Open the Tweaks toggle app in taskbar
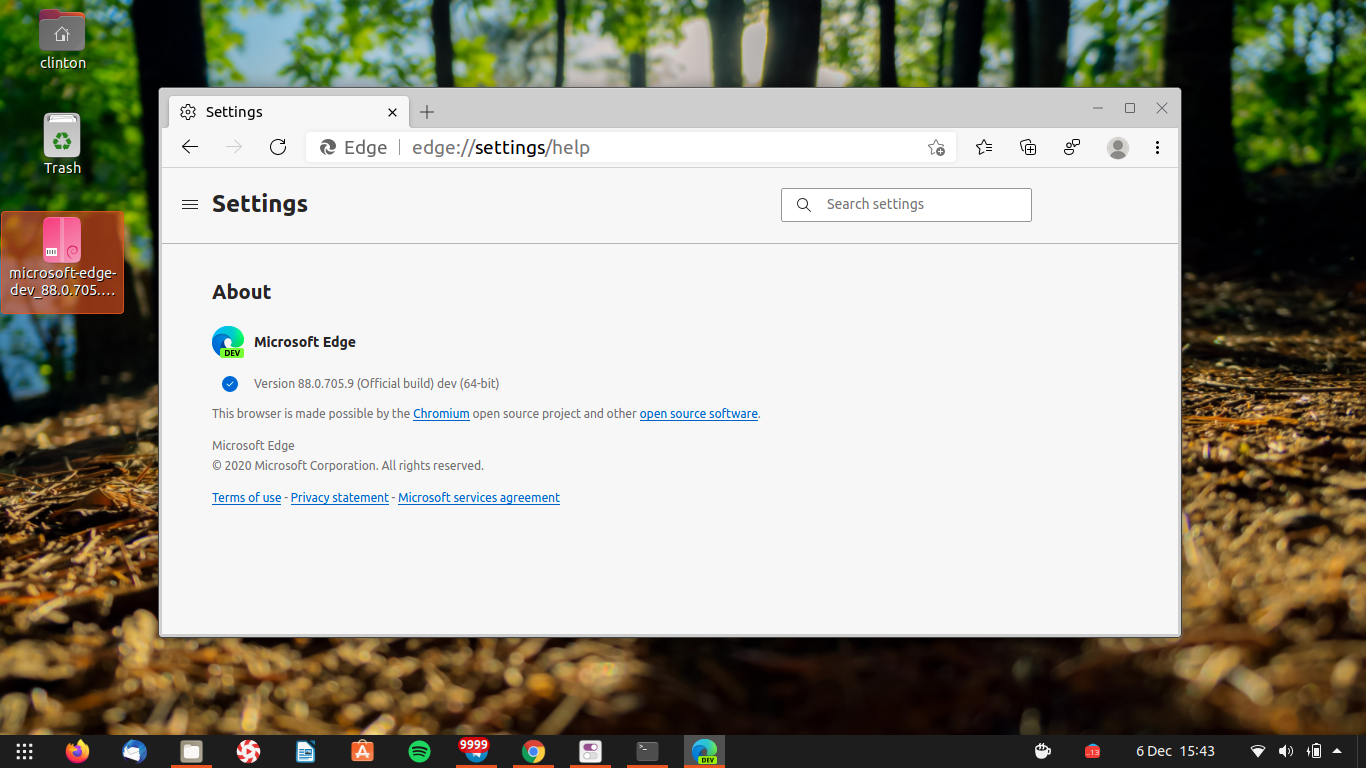The height and width of the screenshot is (768, 1366). 590,751
